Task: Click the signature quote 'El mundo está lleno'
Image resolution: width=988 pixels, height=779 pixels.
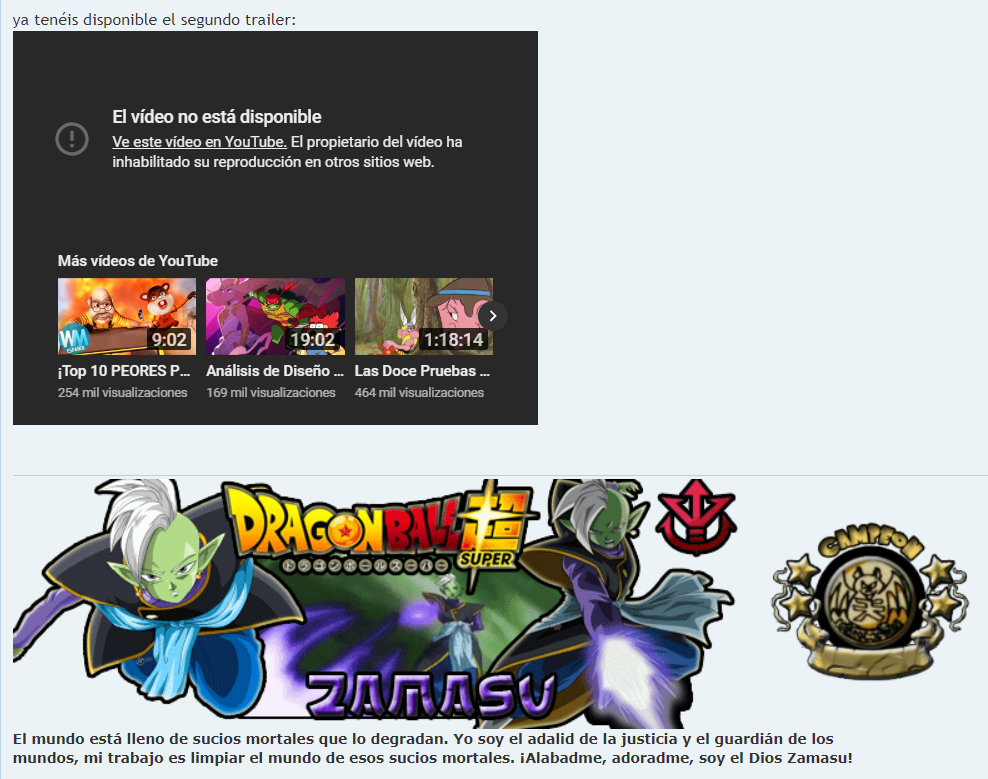Action: pos(432,748)
